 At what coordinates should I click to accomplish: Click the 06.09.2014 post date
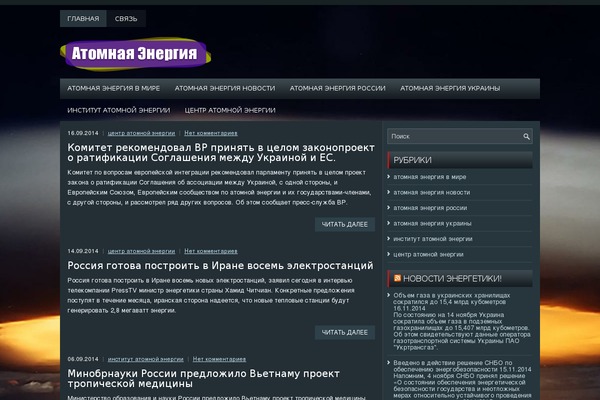point(83,359)
